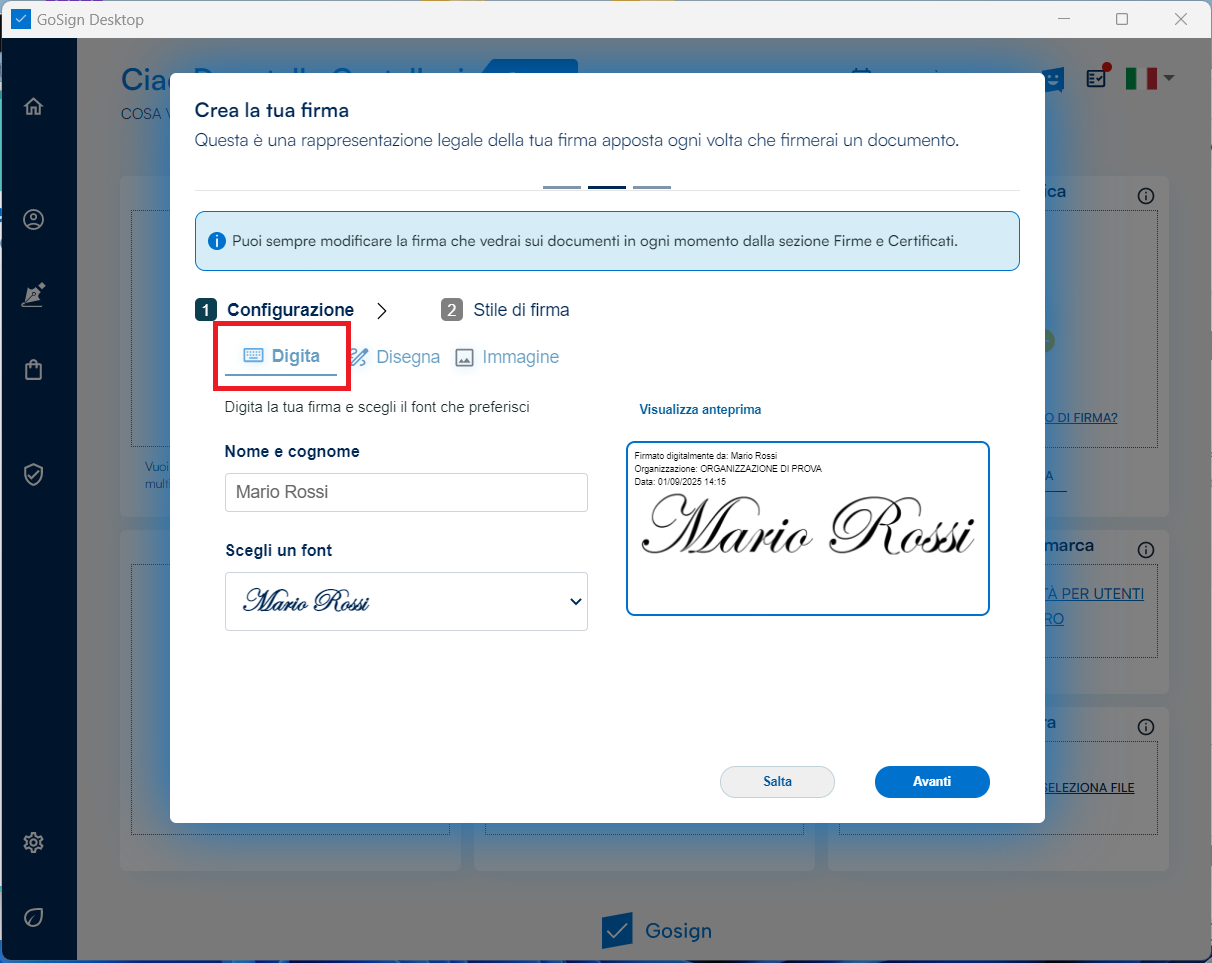This screenshot has width=1212, height=963.
Task: Click the checklist notification icon
Action: pos(1097,78)
